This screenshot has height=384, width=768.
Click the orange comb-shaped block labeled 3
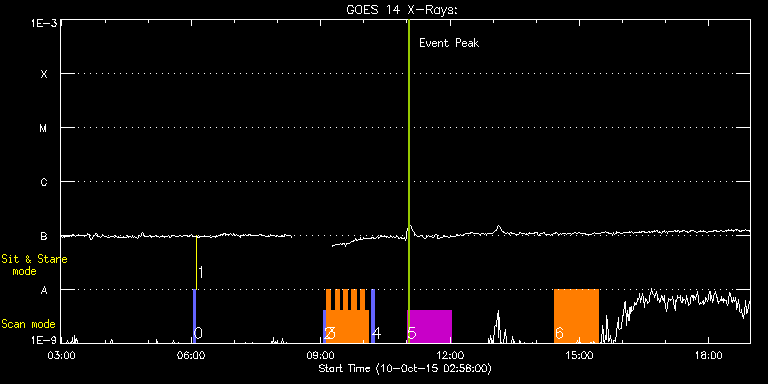coord(348,316)
